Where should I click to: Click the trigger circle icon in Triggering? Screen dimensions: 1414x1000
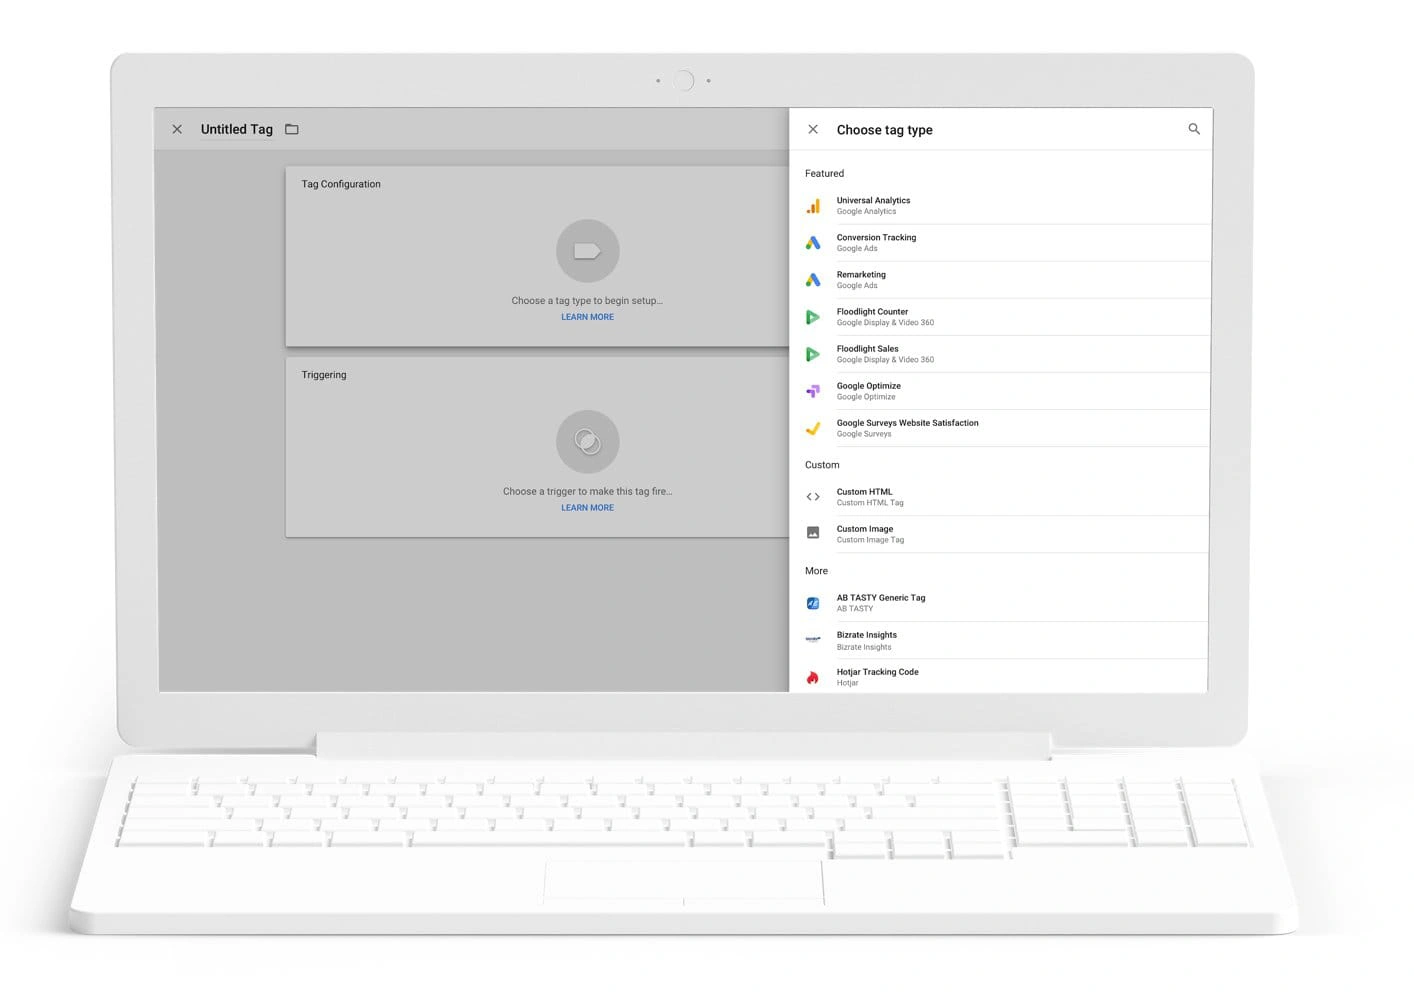[588, 442]
